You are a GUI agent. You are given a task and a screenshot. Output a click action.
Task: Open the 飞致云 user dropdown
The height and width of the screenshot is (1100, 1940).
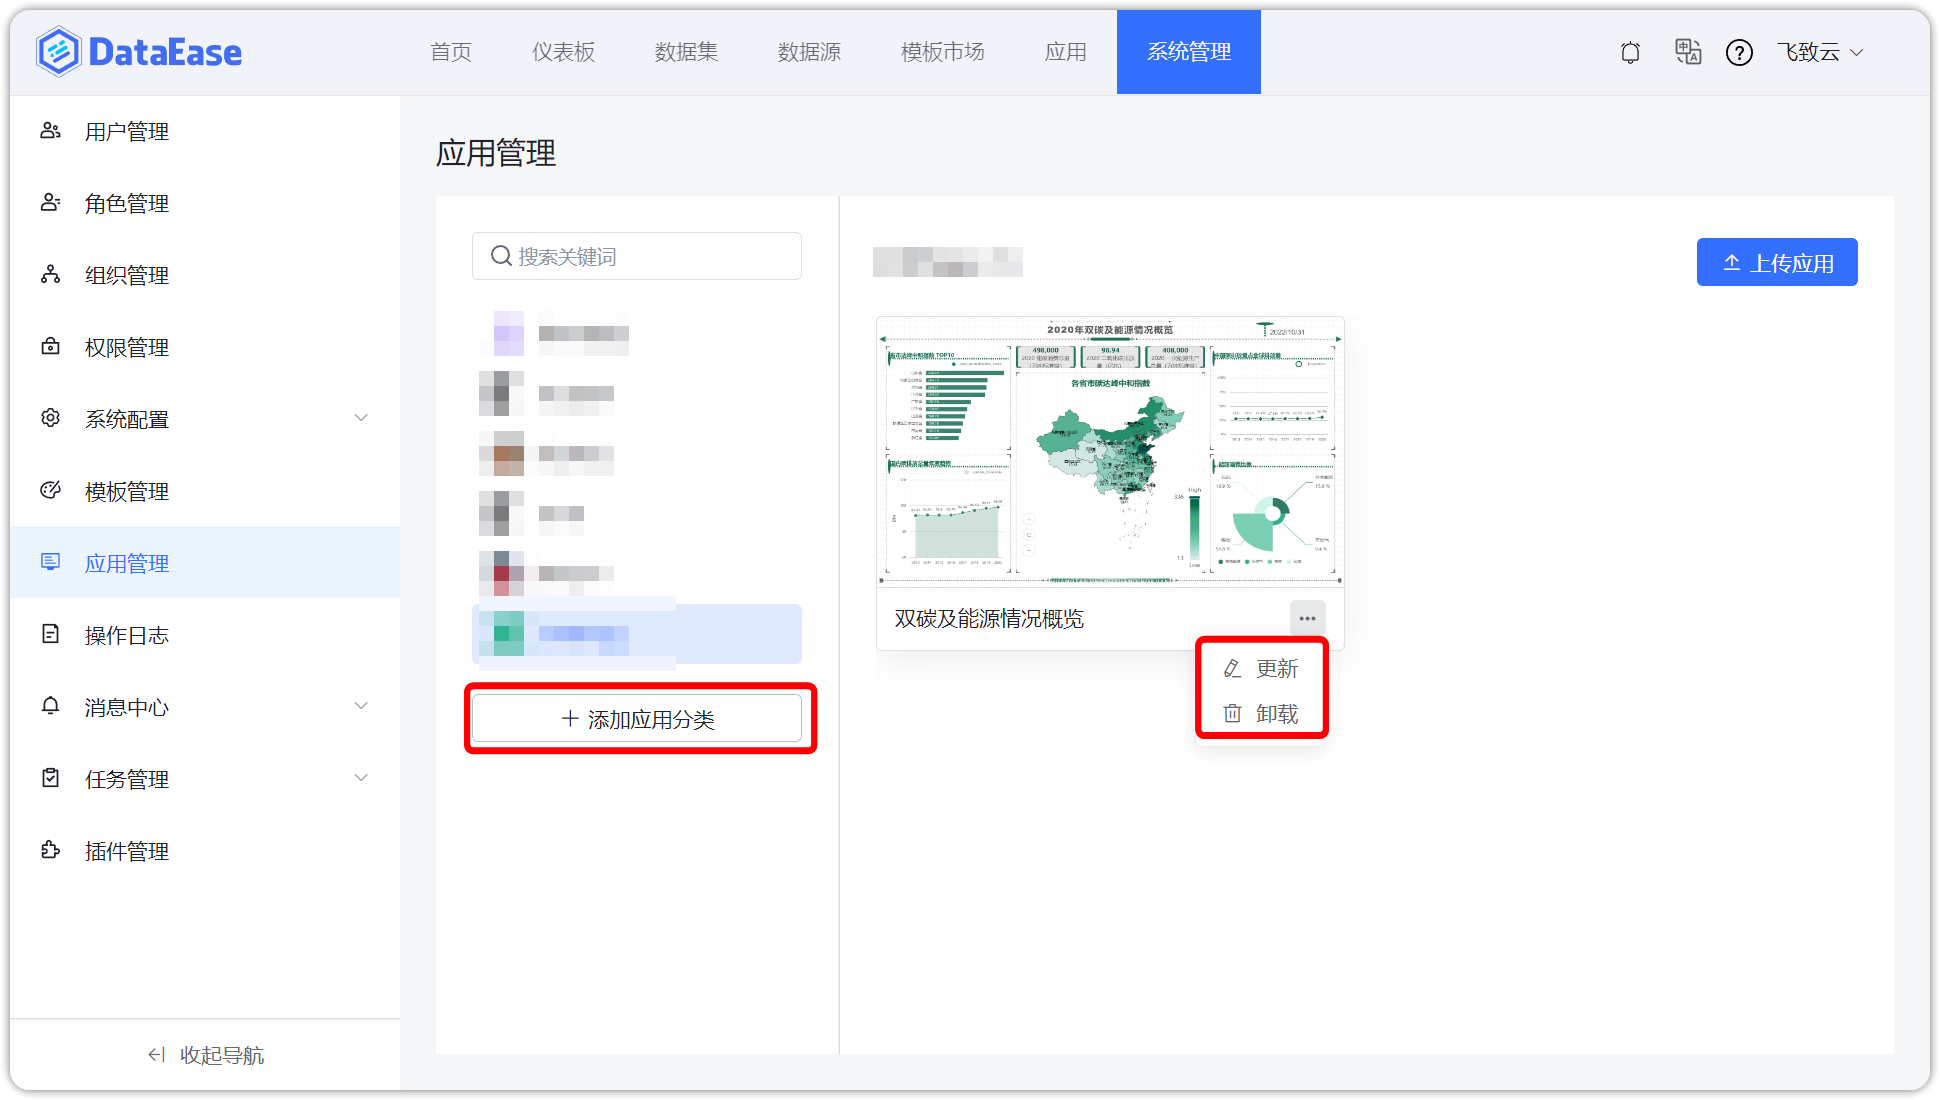[x=1820, y=52]
